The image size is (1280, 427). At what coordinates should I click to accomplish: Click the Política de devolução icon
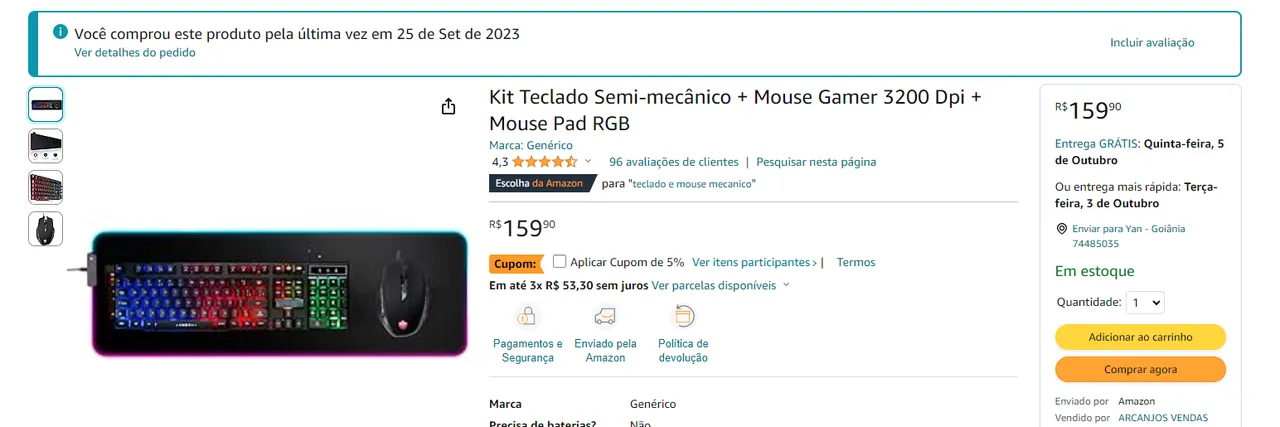point(683,317)
